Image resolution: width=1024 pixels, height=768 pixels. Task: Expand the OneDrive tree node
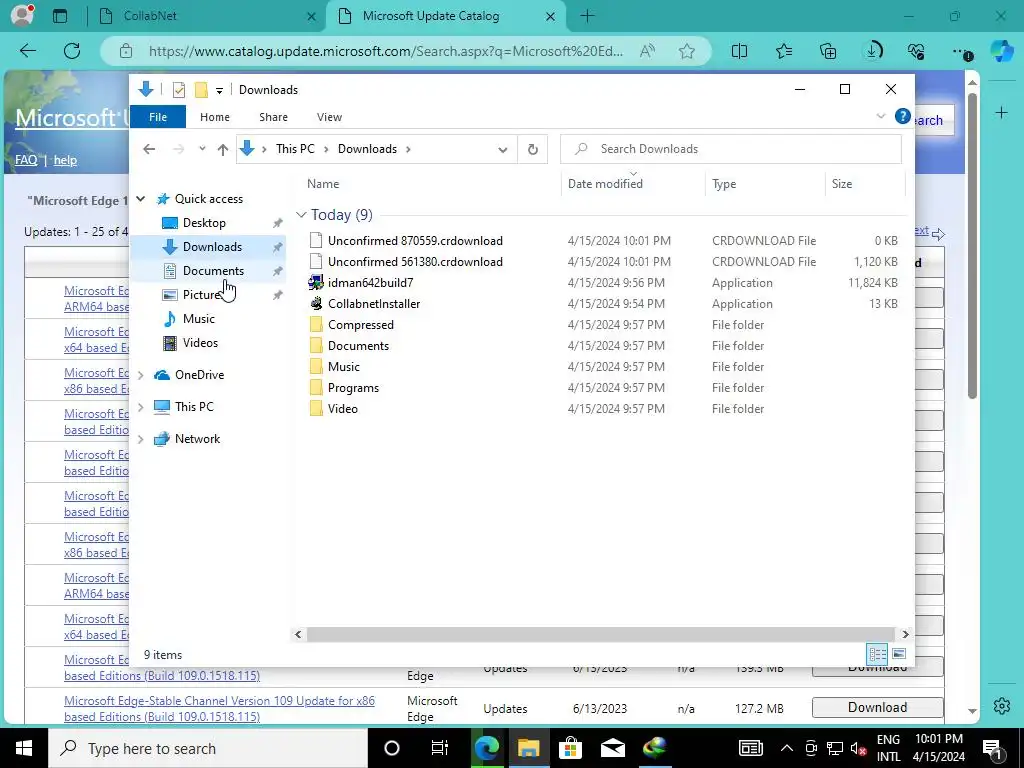pos(140,375)
